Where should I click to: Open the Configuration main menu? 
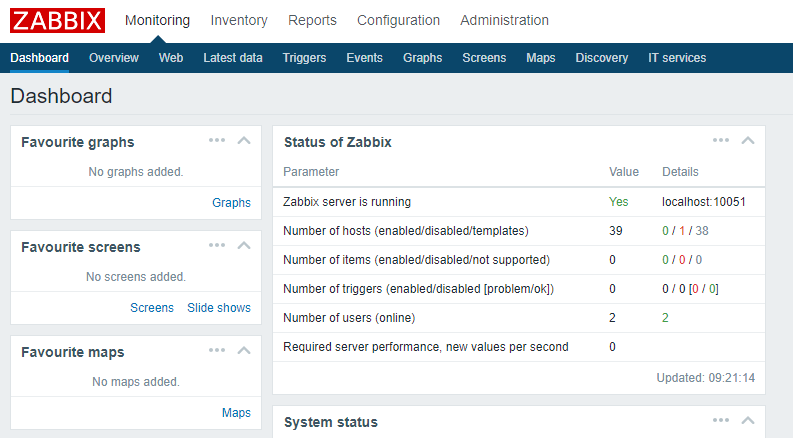click(x=398, y=20)
